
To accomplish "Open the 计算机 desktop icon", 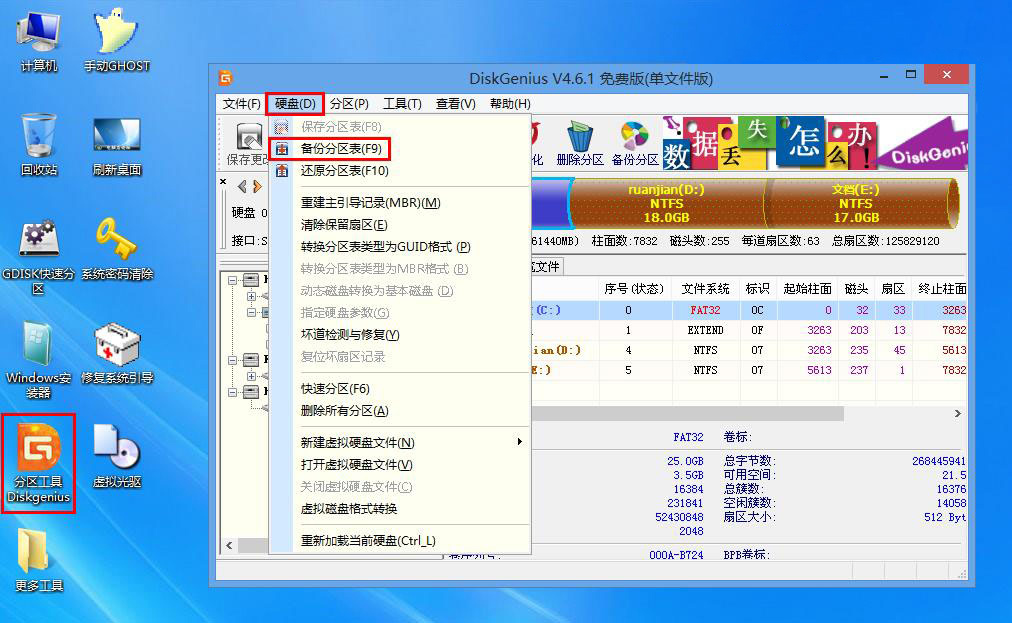I will (39, 41).
